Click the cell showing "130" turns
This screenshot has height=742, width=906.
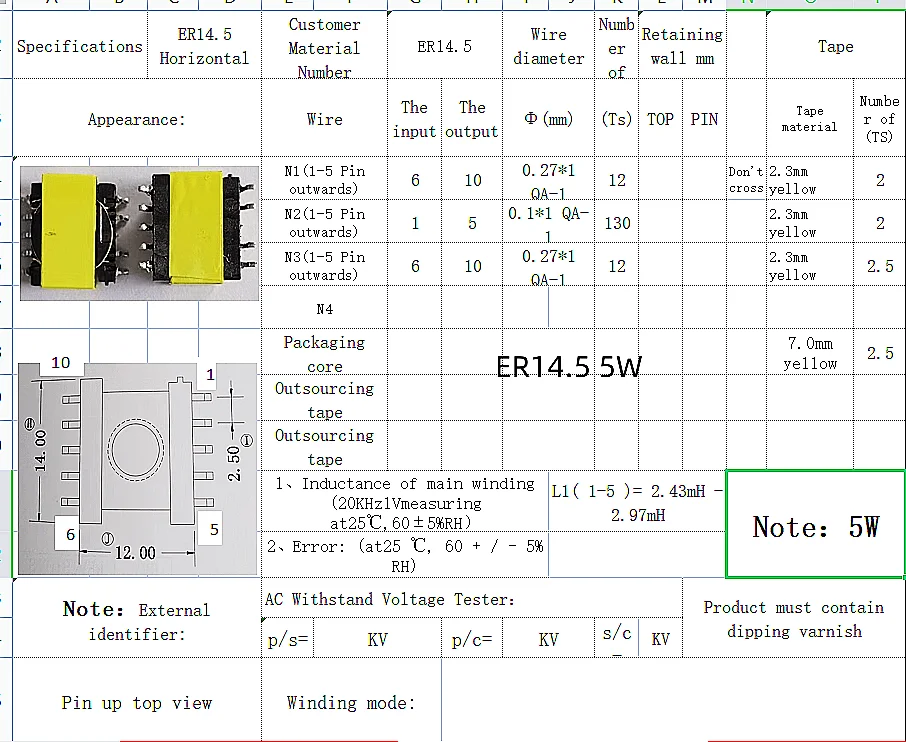coord(616,222)
